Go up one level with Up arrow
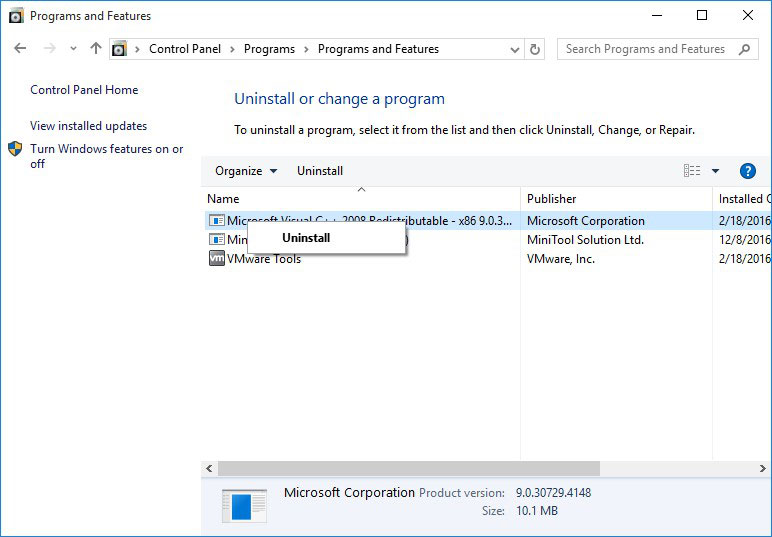This screenshot has width=772, height=537. click(x=96, y=48)
